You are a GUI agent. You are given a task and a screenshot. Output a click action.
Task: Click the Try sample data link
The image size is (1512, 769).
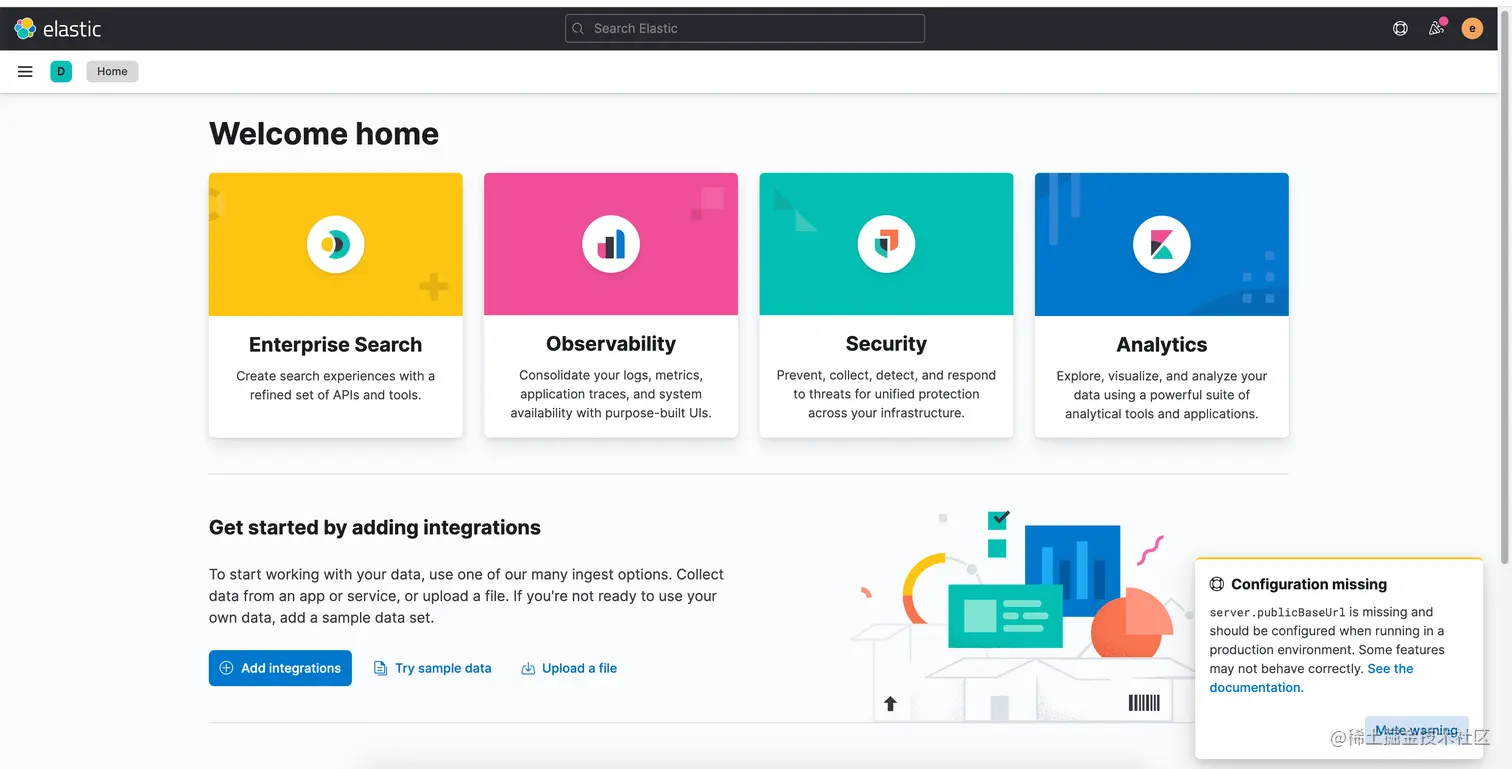(x=433, y=668)
